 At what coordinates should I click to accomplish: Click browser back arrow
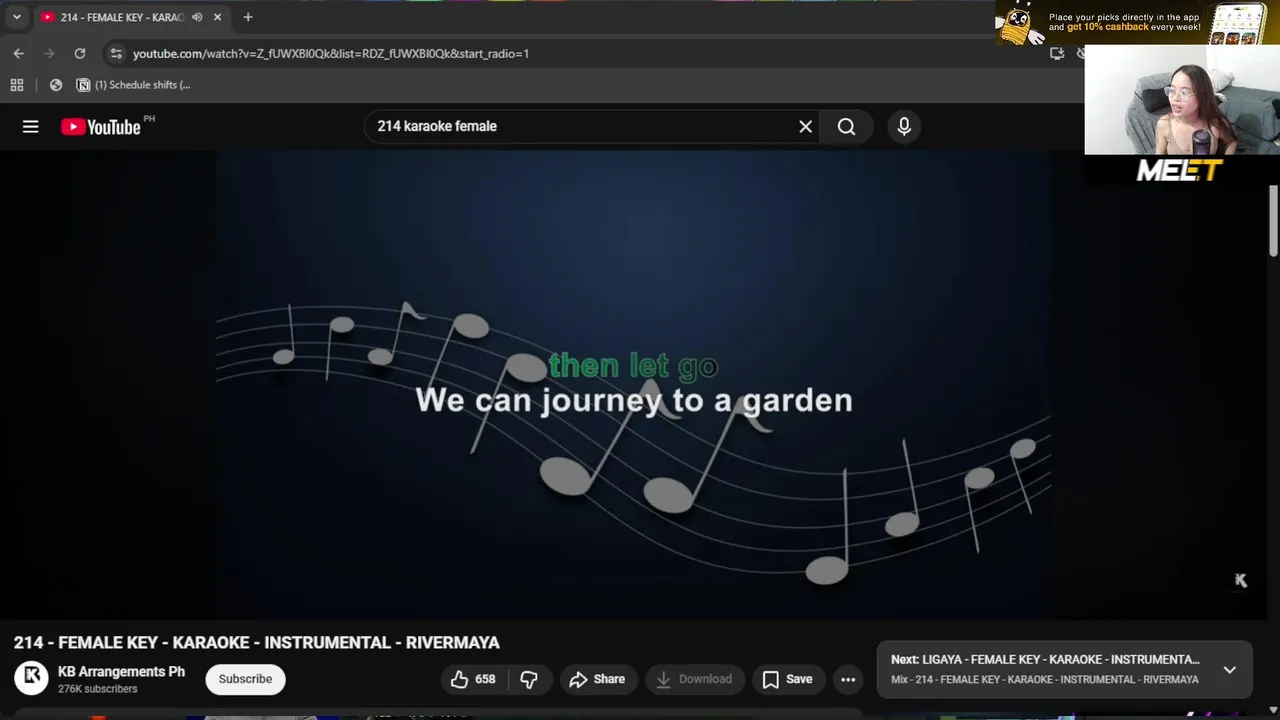coord(19,53)
